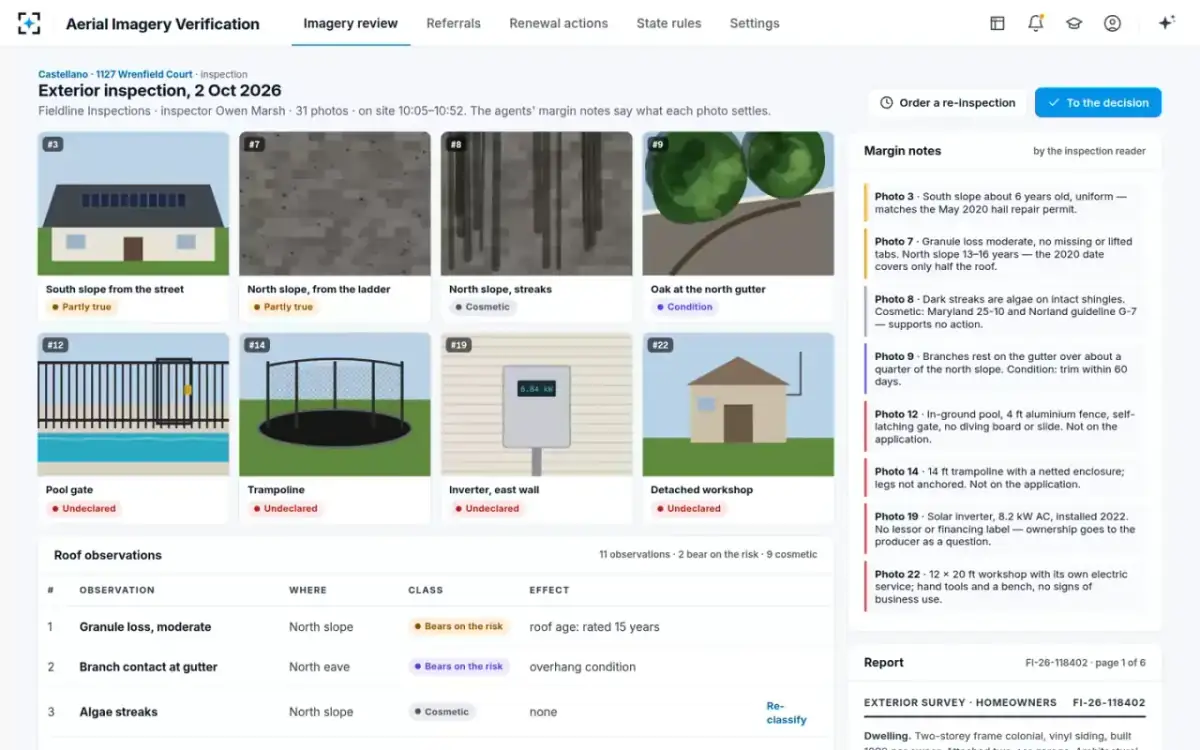Open photo #3 south slope thumbnail
Image resolution: width=1200 pixels, height=750 pixels.
[x=133, y=203]
